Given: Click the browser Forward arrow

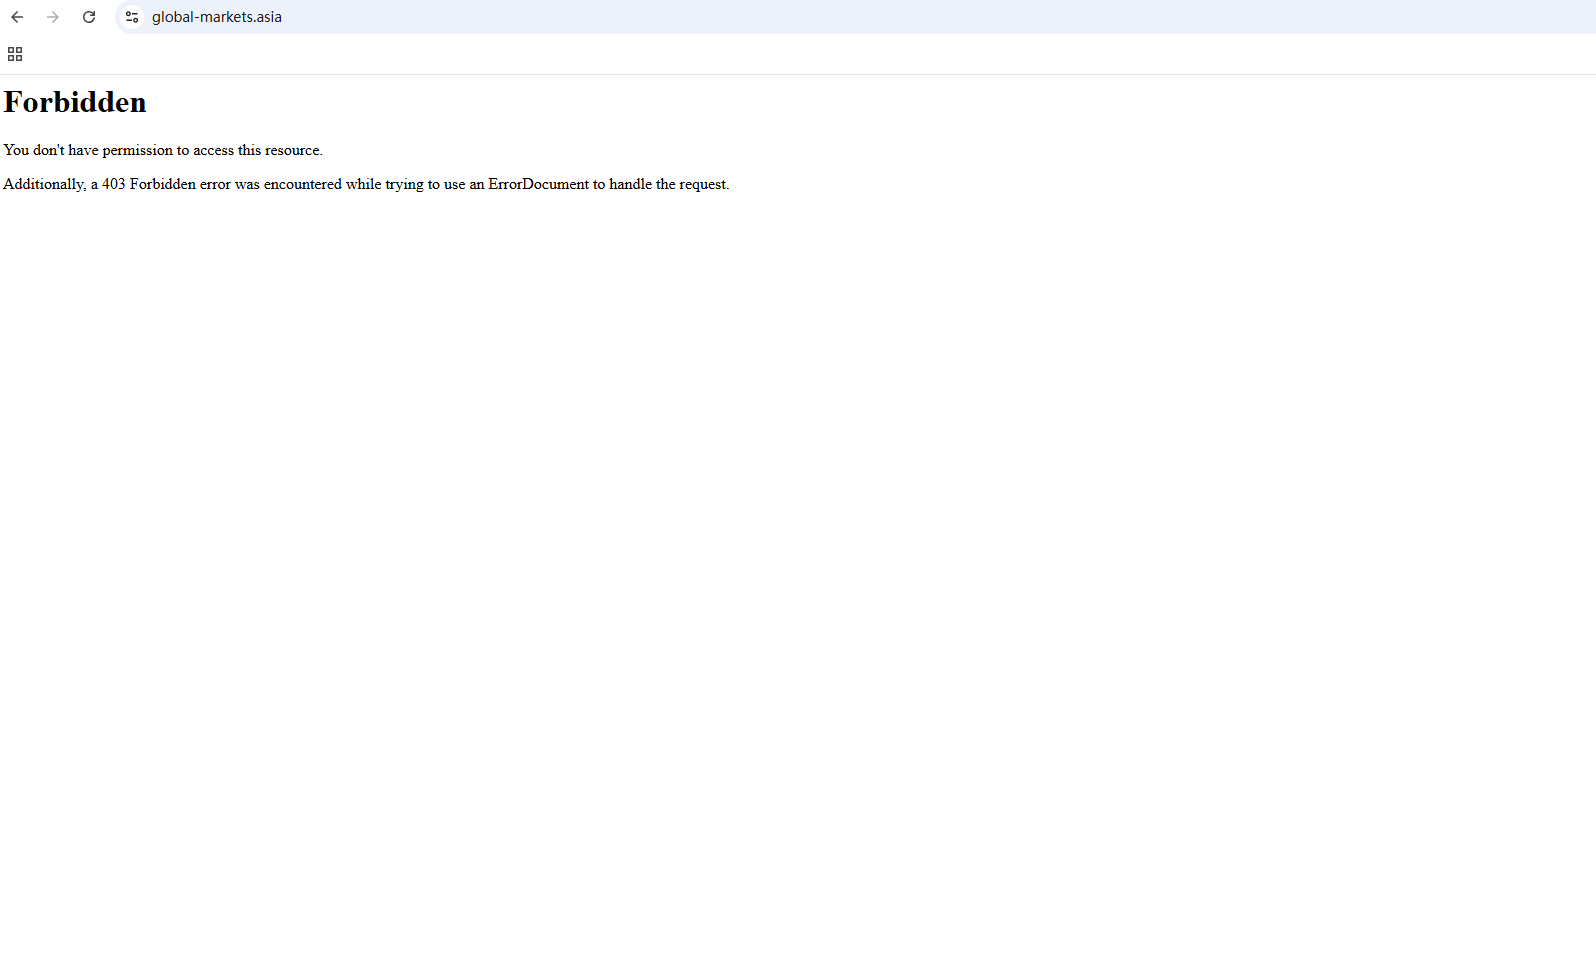Looking at the screenshot, I should point(53,17).
